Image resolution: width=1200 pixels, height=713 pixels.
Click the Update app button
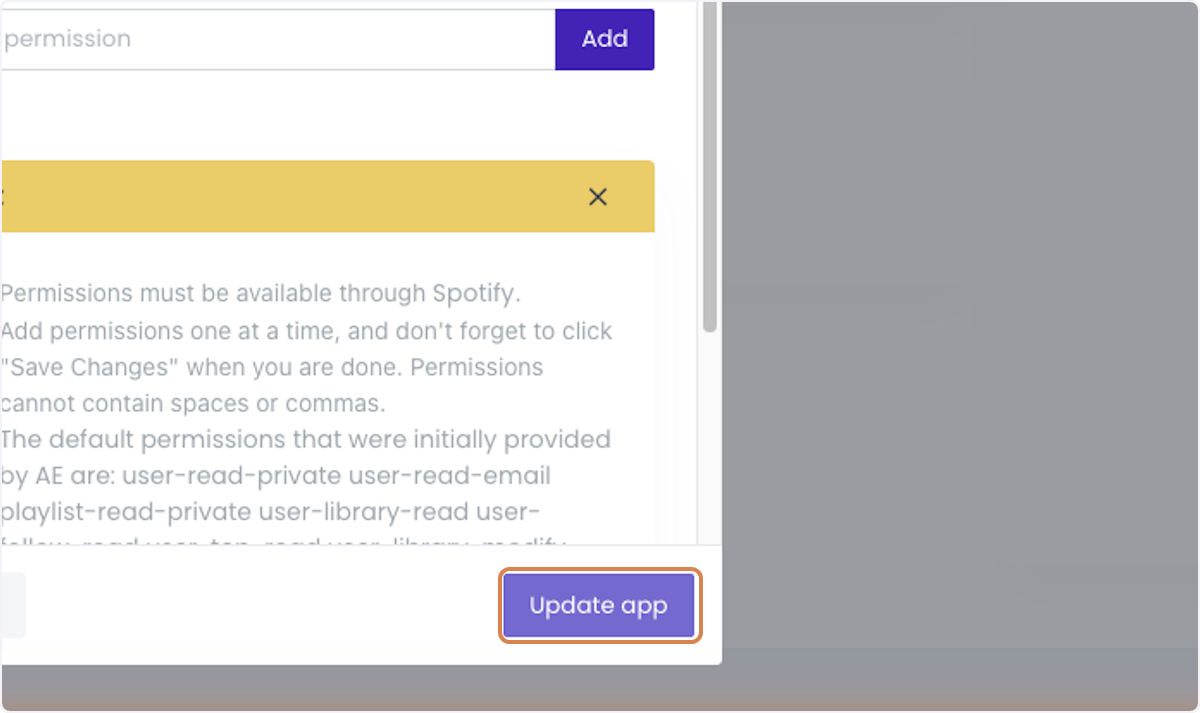pos(599,605)
